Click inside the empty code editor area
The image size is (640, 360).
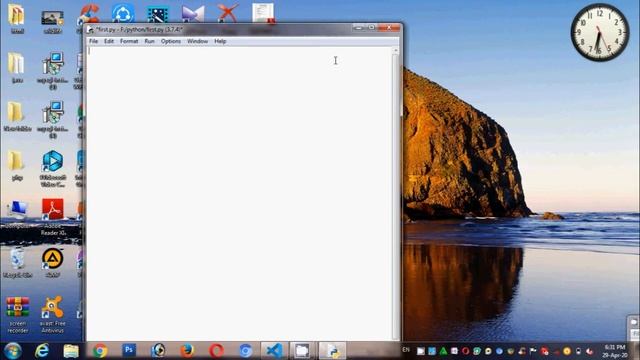coord(239,193)
